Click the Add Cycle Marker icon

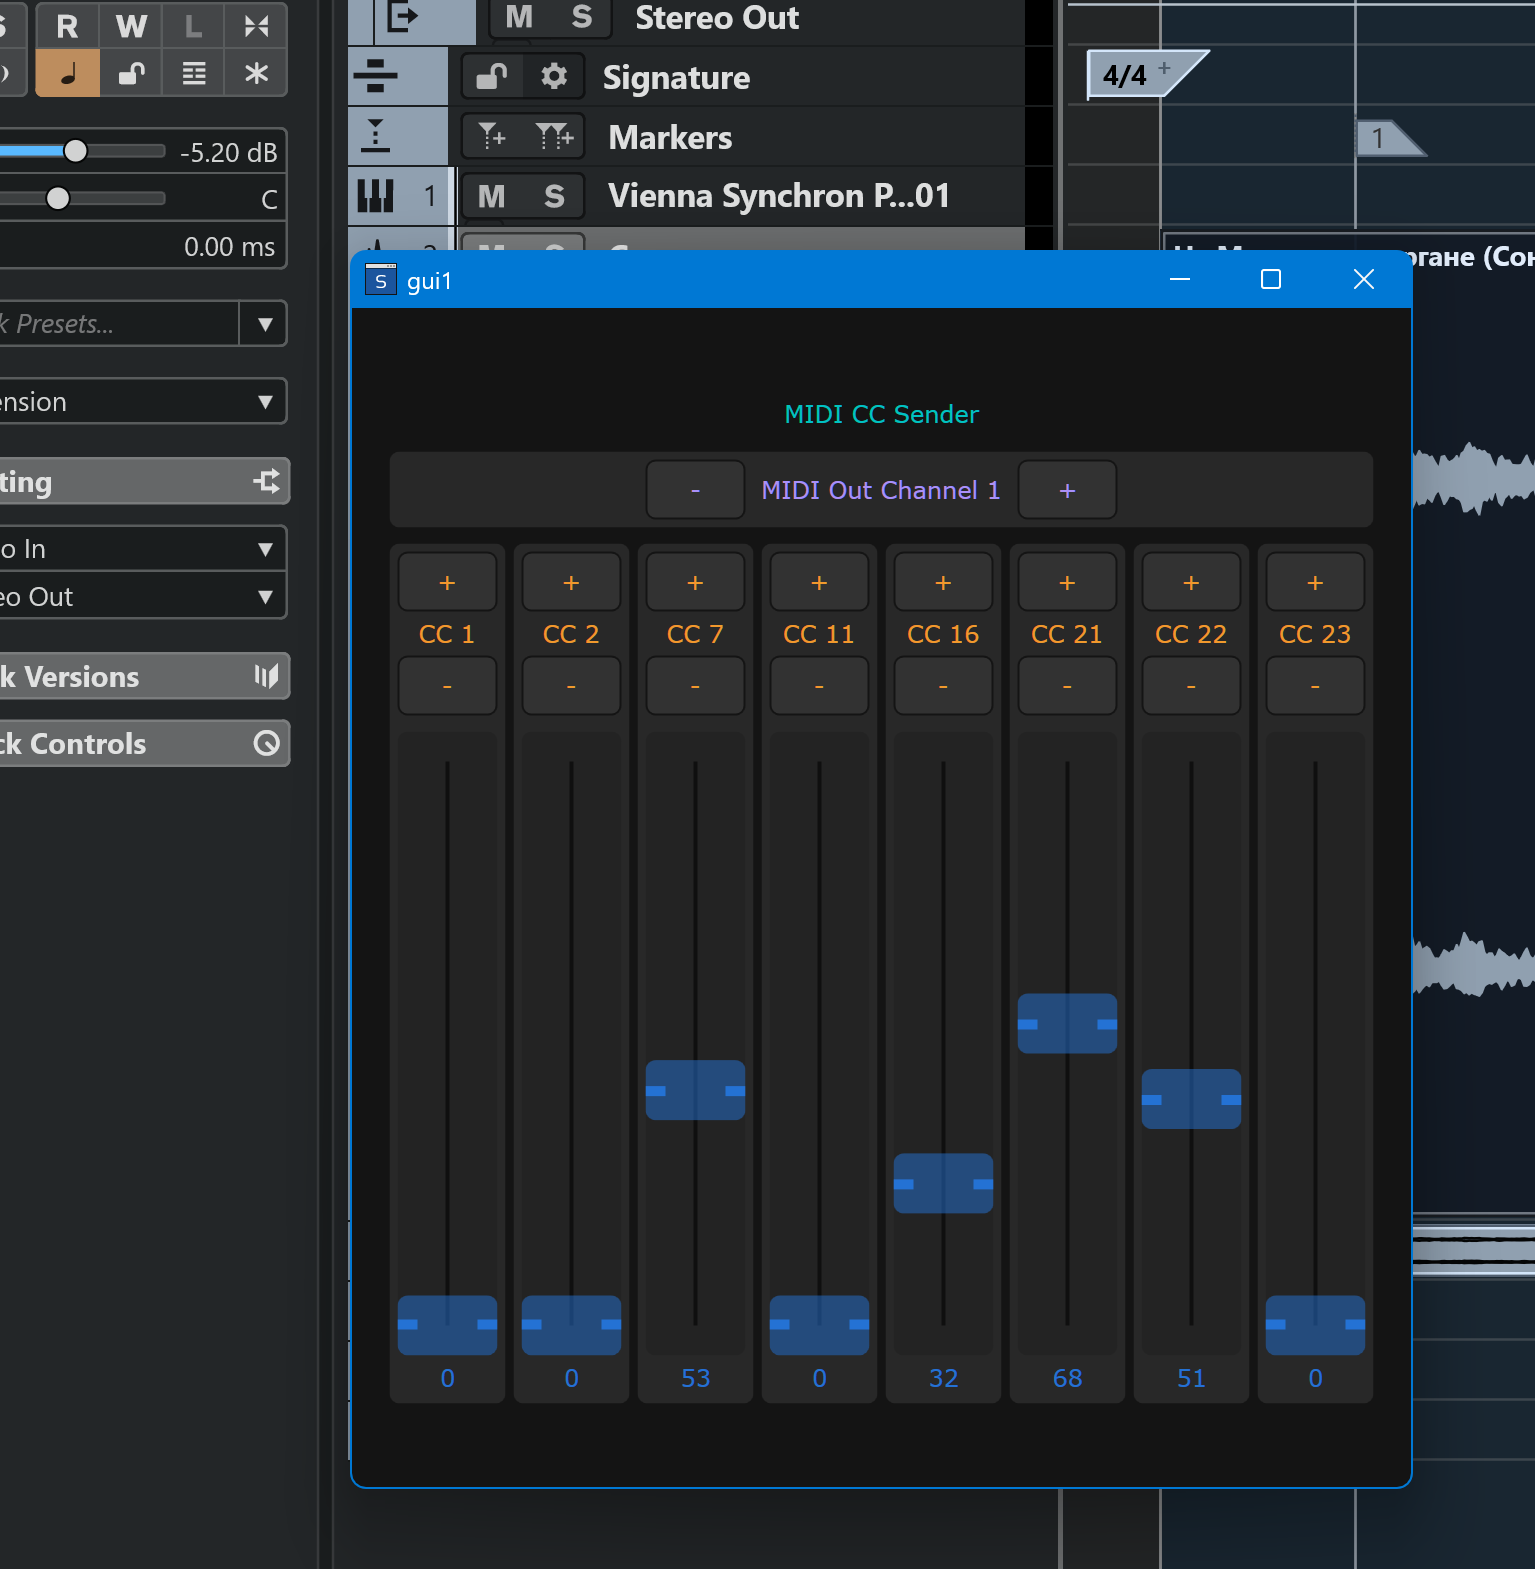[x=553, y=136]
